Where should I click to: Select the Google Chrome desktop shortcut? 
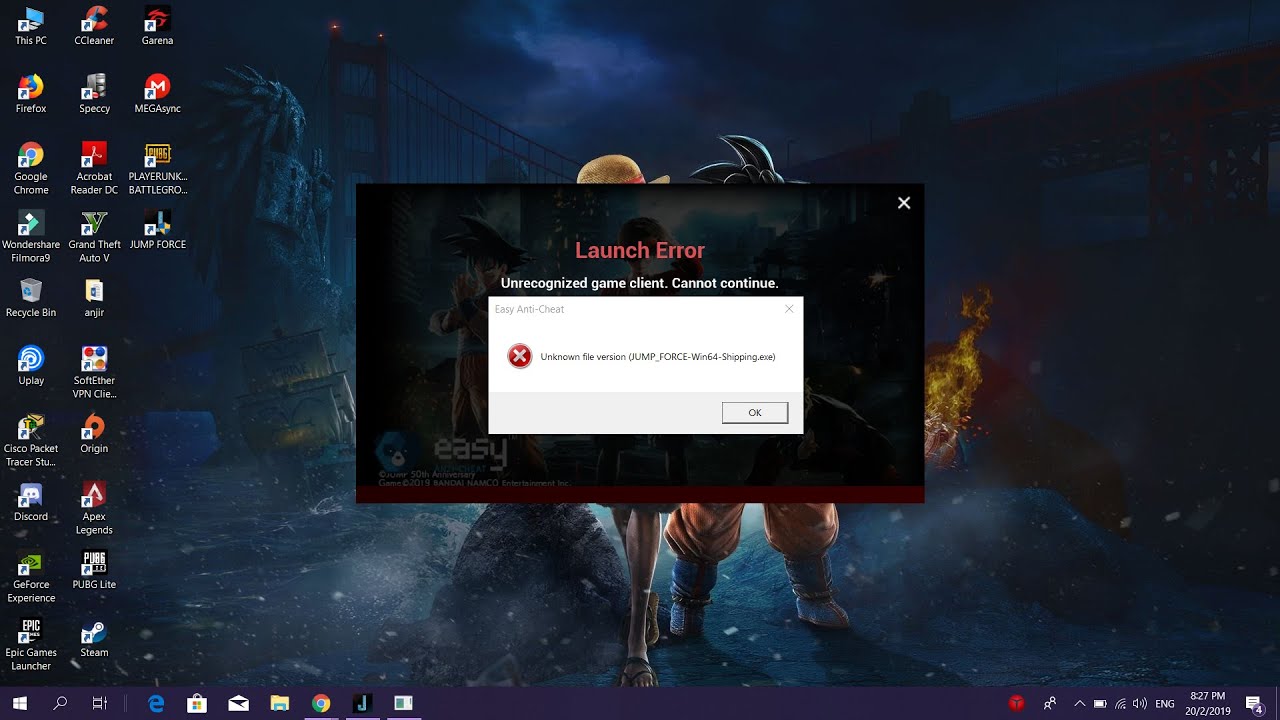click(x=31, y=168)
